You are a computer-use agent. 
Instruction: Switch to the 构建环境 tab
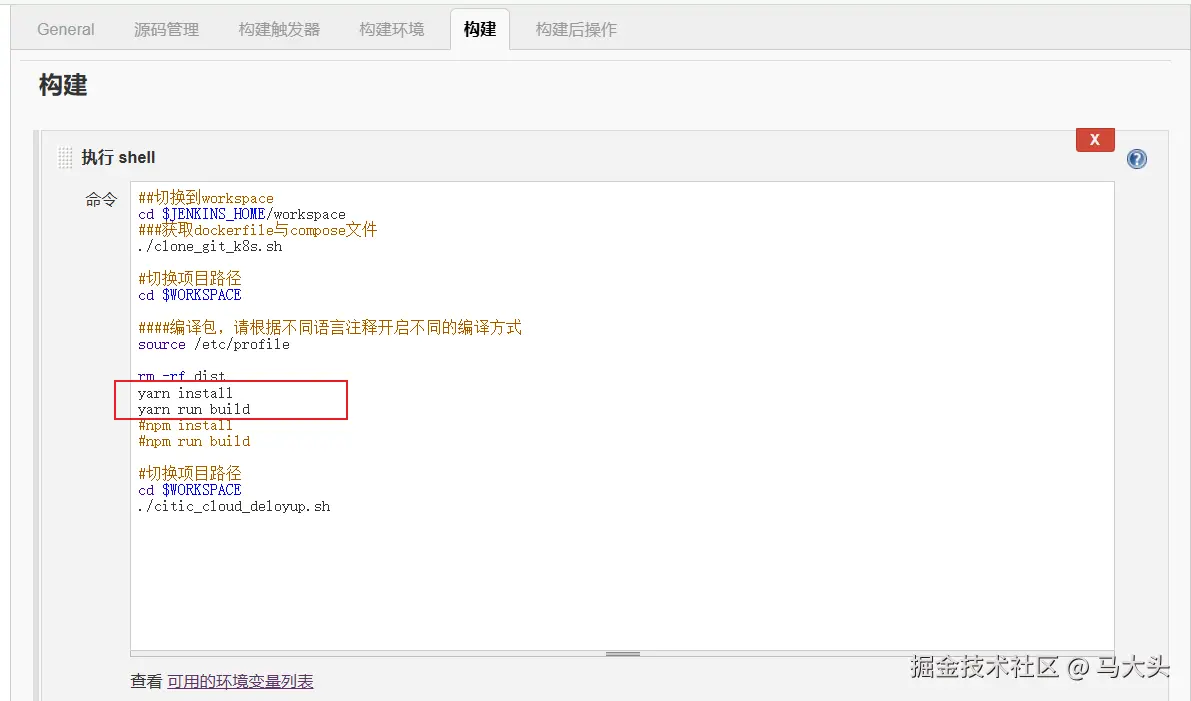[390, 29]
